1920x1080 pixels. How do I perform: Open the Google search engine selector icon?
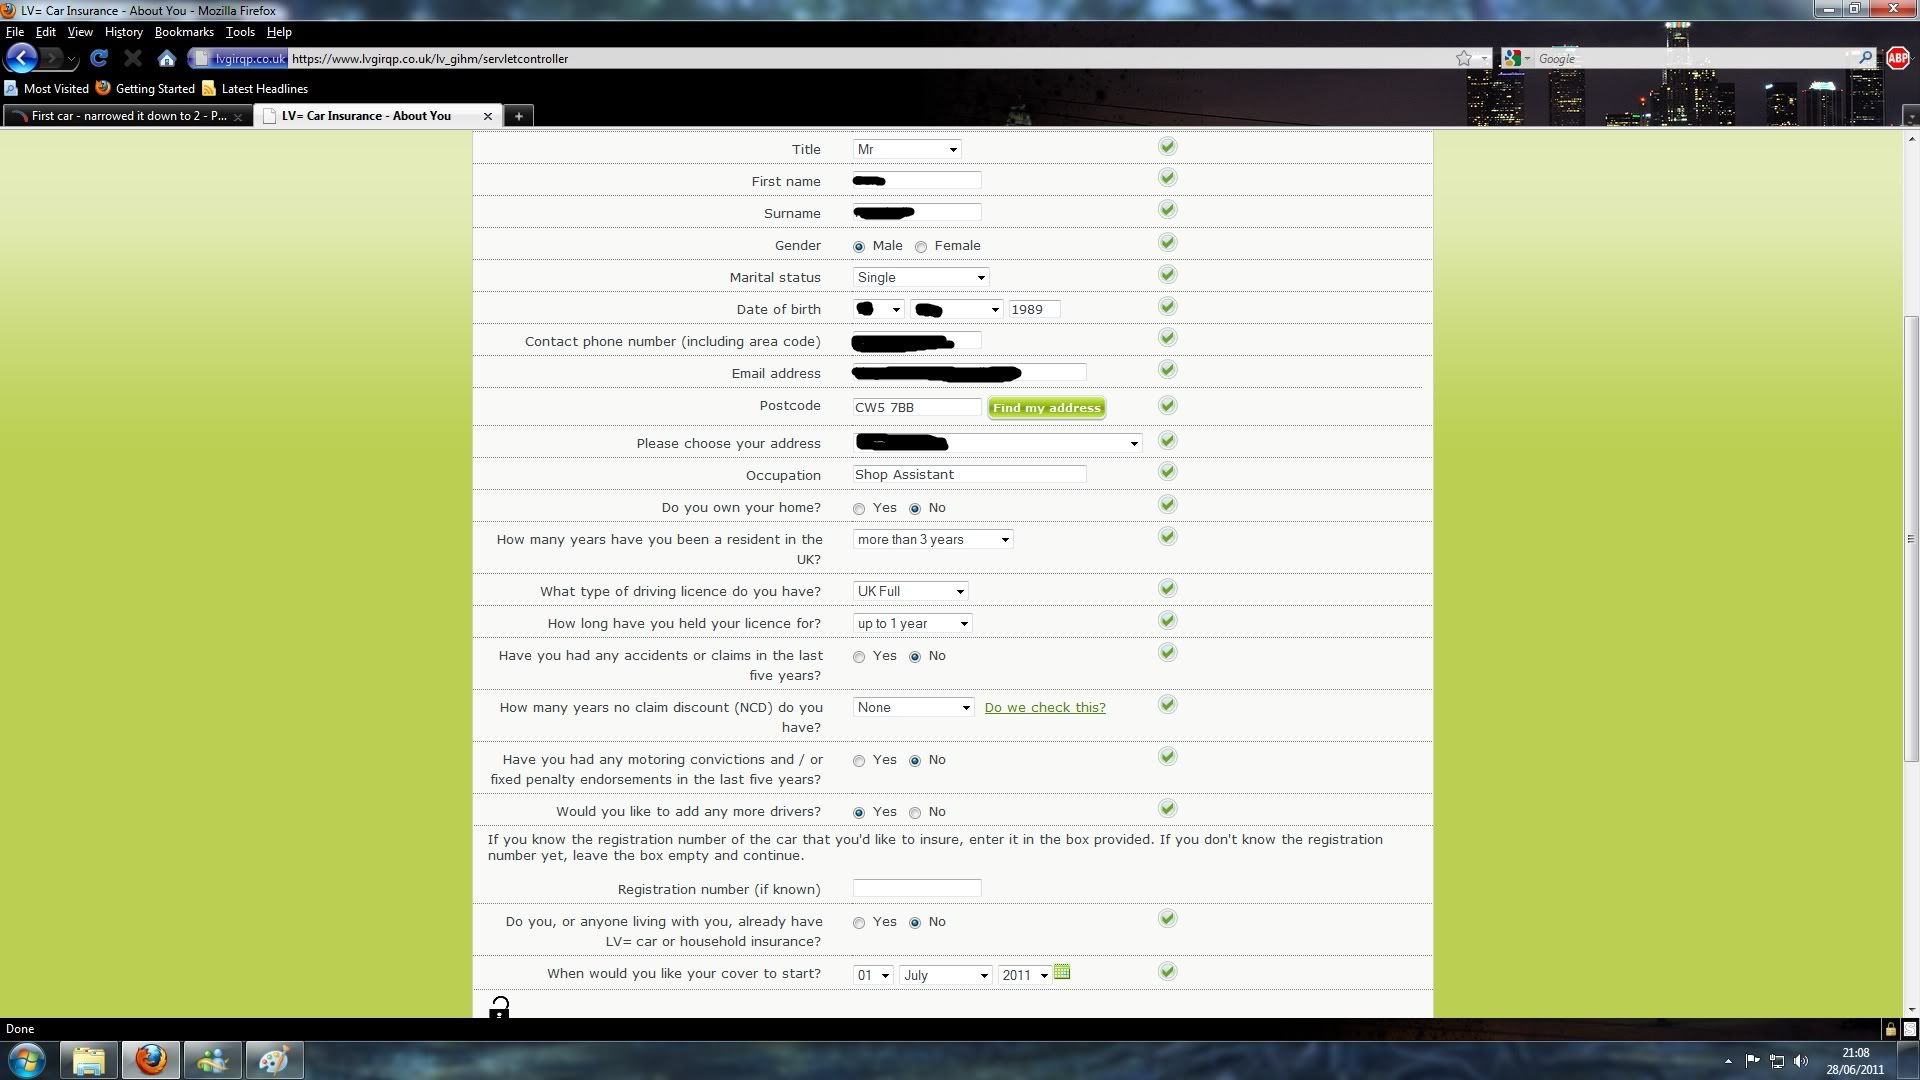tap(1515, 58)
